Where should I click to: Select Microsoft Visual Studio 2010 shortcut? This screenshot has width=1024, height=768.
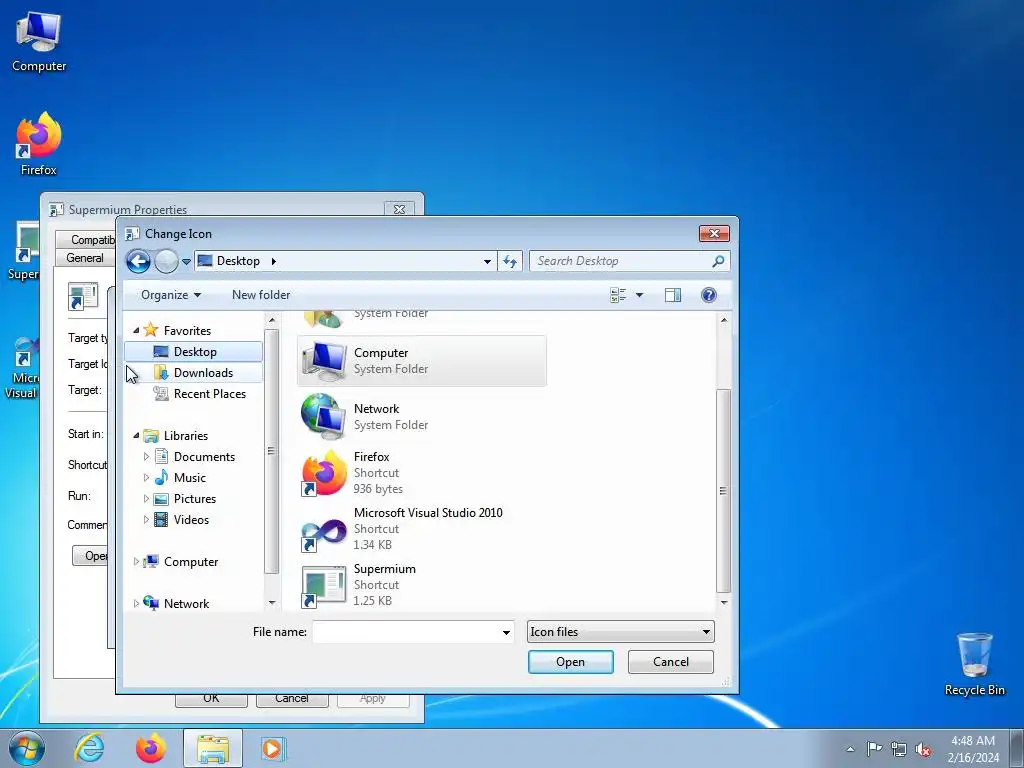421,529
